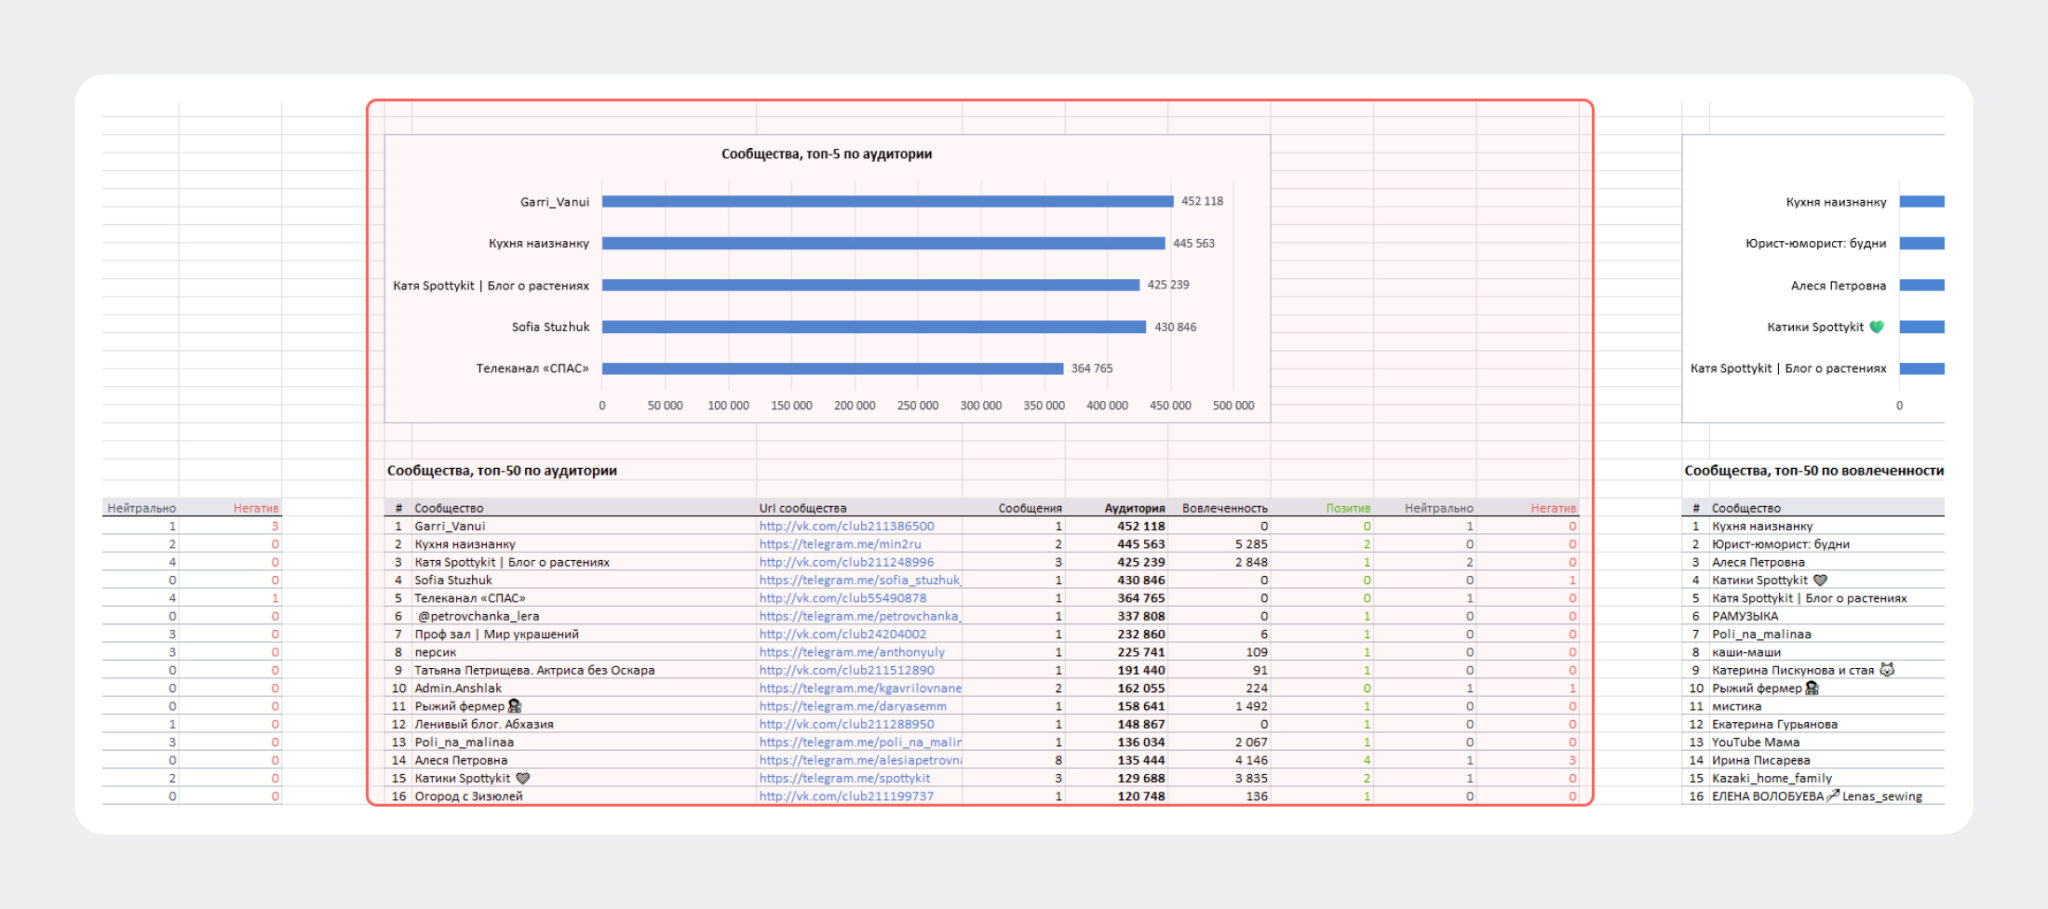This screenshot has height=909, width=2048.
Task: Open the vk.com/club55490878 link
Action: [842, 598]
